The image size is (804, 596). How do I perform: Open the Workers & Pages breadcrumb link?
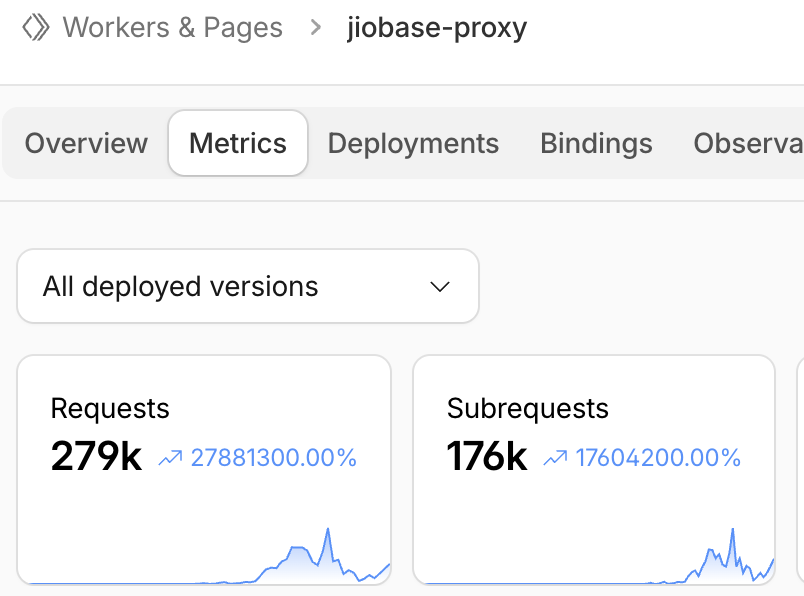[172, 27]
